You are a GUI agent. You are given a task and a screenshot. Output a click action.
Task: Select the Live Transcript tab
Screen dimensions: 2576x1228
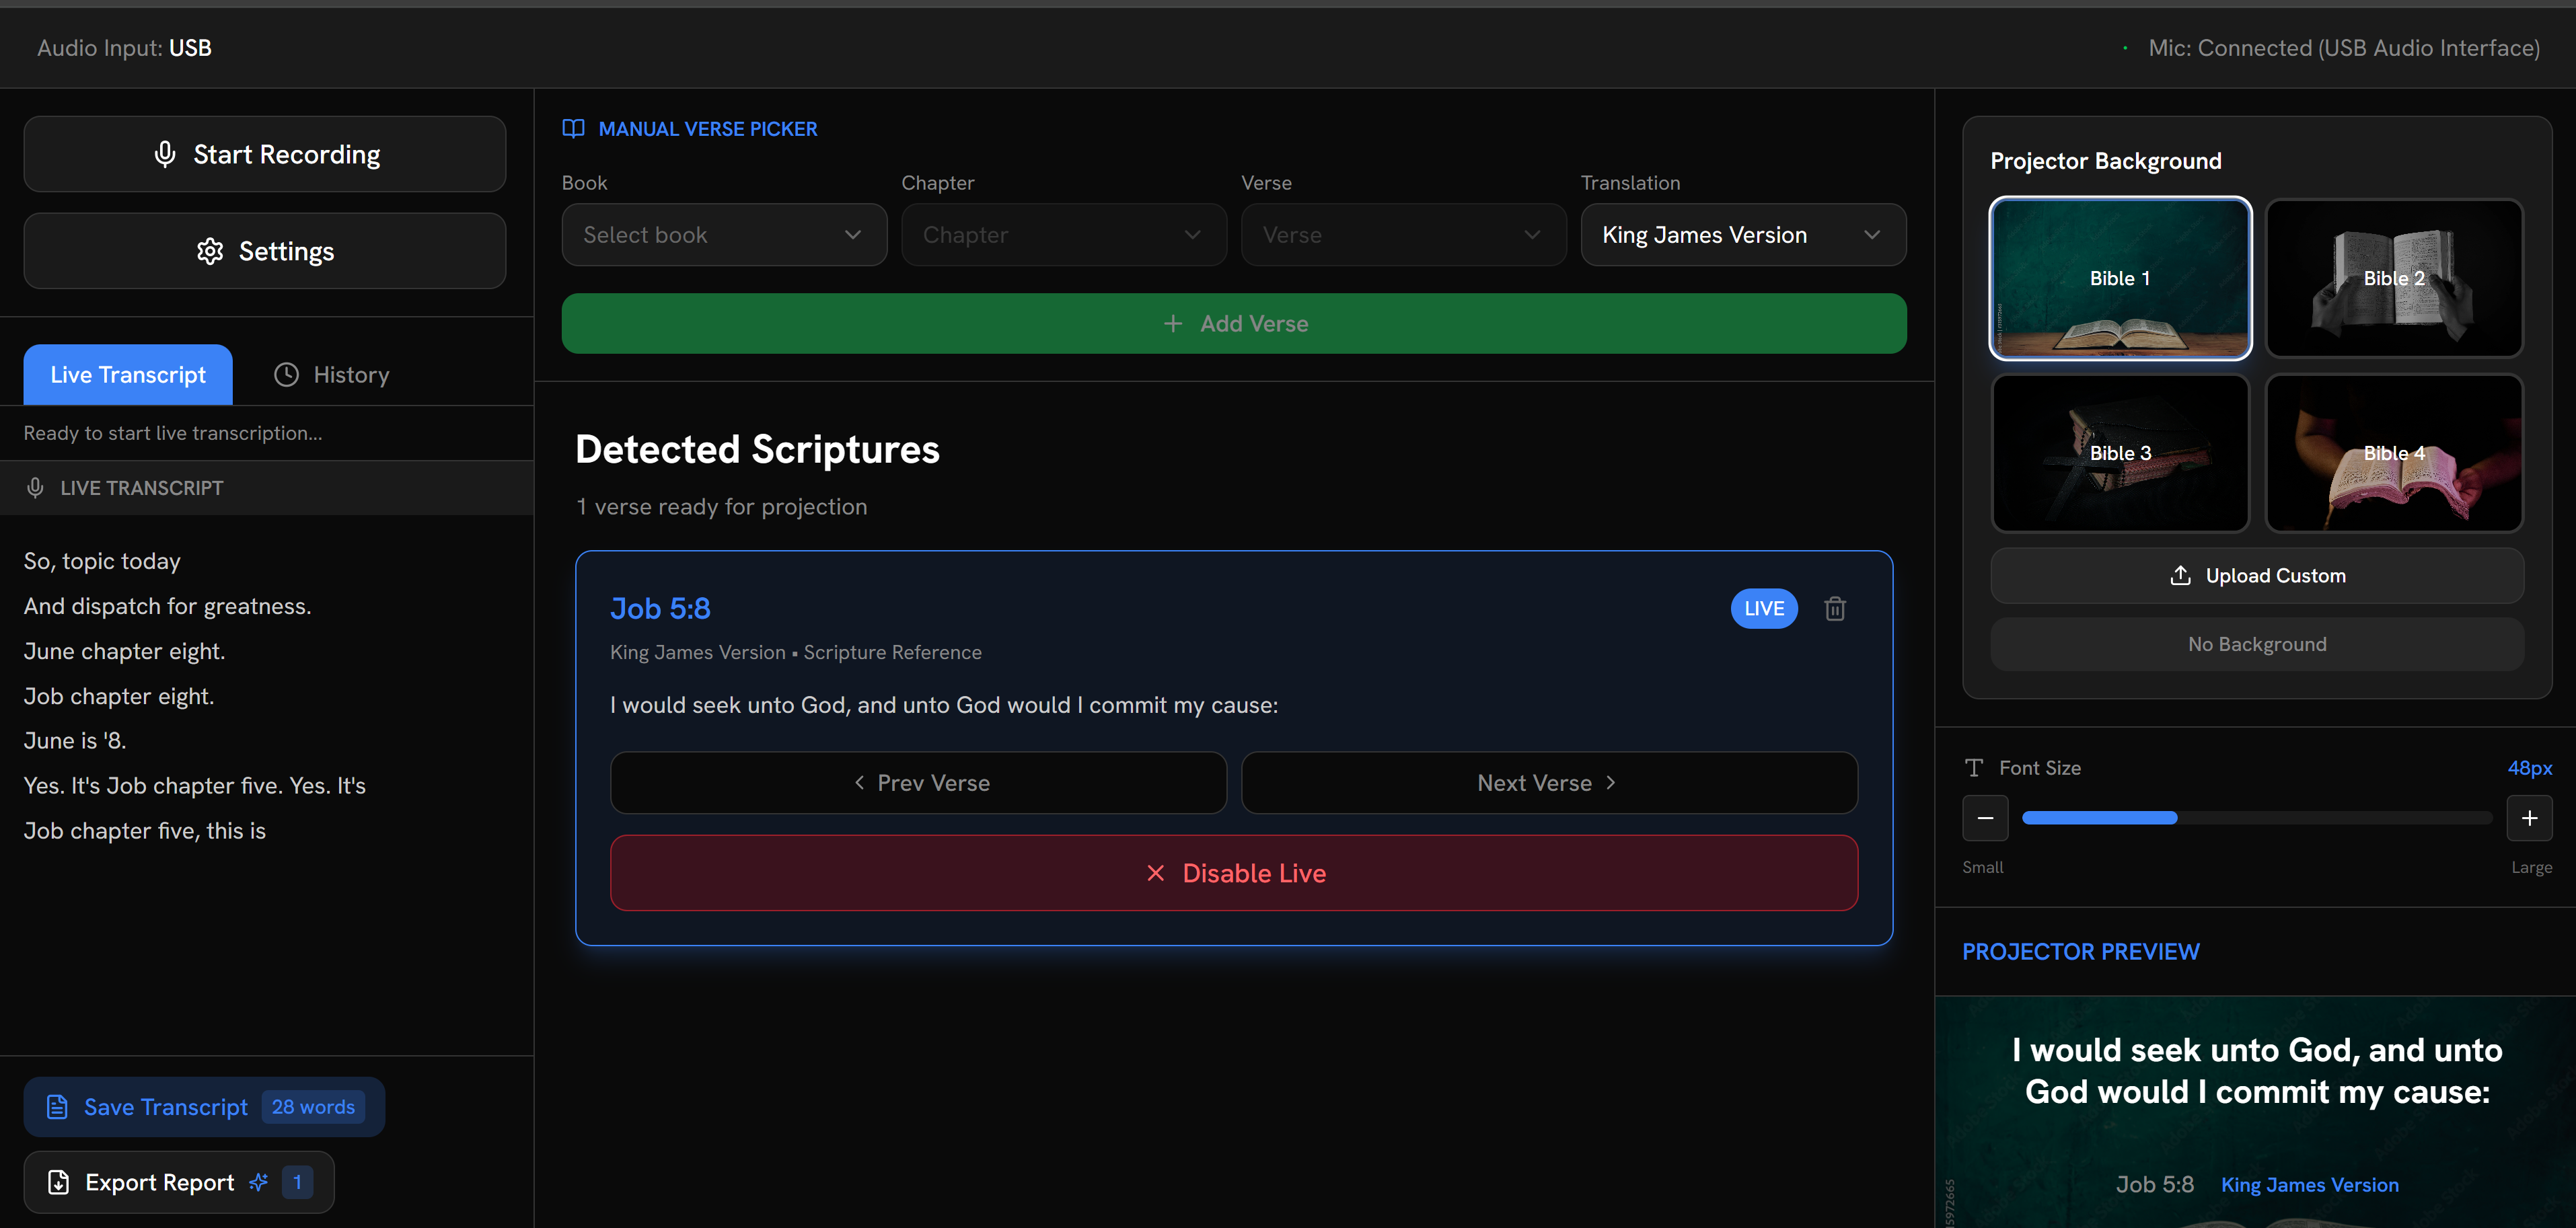[x=127, y=374]
